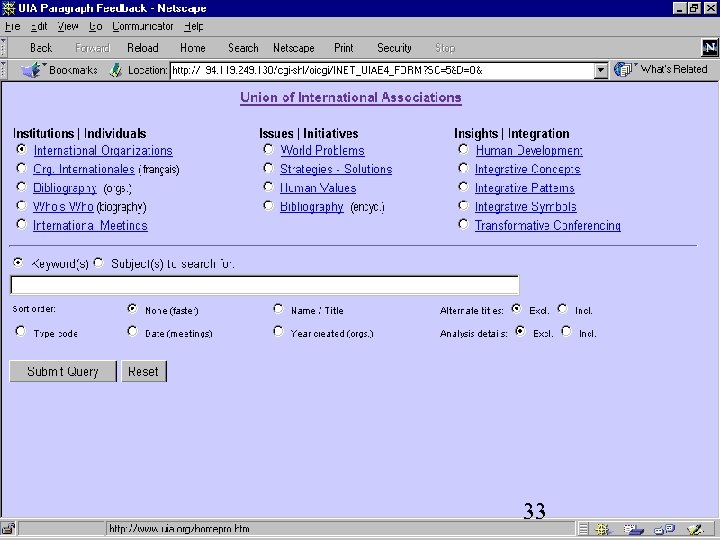Click the keyword search text field
This screenshot has width=720, height=540.
(x=264, y=285)
